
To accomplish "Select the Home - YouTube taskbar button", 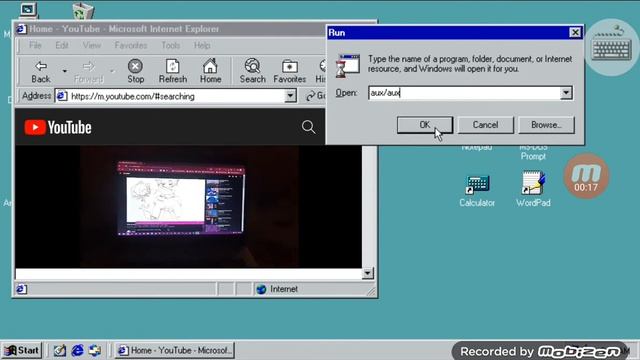I will coord(174,350).
